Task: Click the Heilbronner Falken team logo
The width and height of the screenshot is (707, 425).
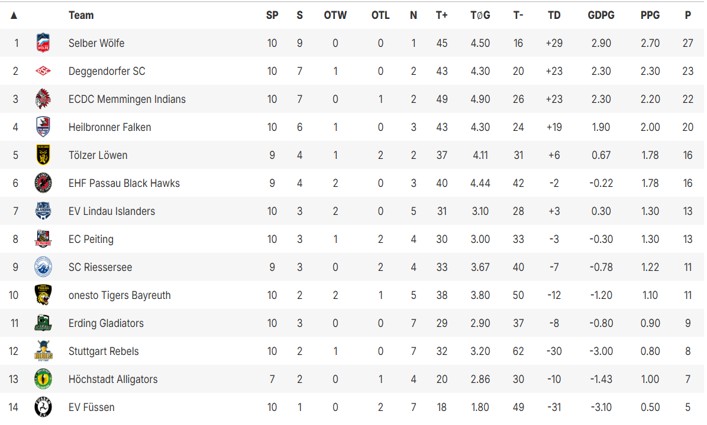Action: pyautogui.click(x=43, y=127)
